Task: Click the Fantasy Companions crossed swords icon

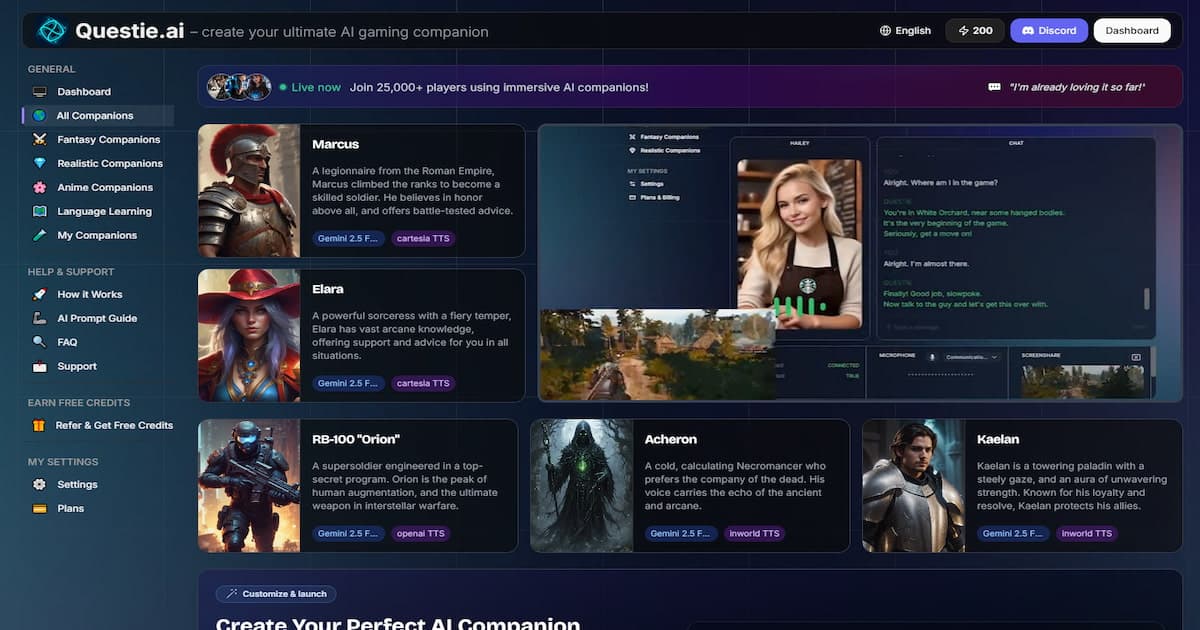Action: 39,140
